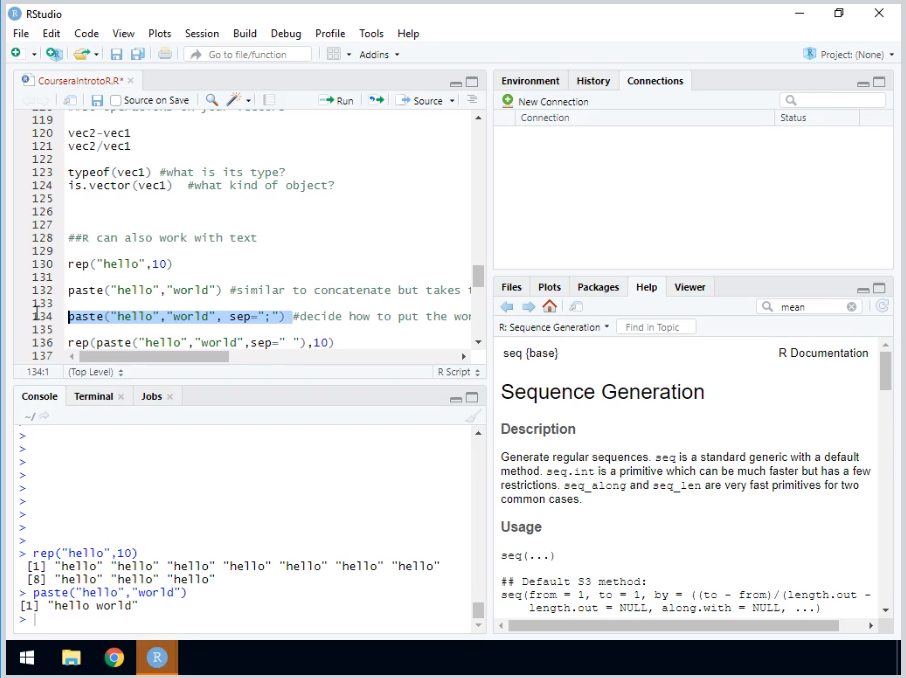Viewport: 906px width, 678px height.
Task: Open the Addins dropdown
Action: click(379, 54)
